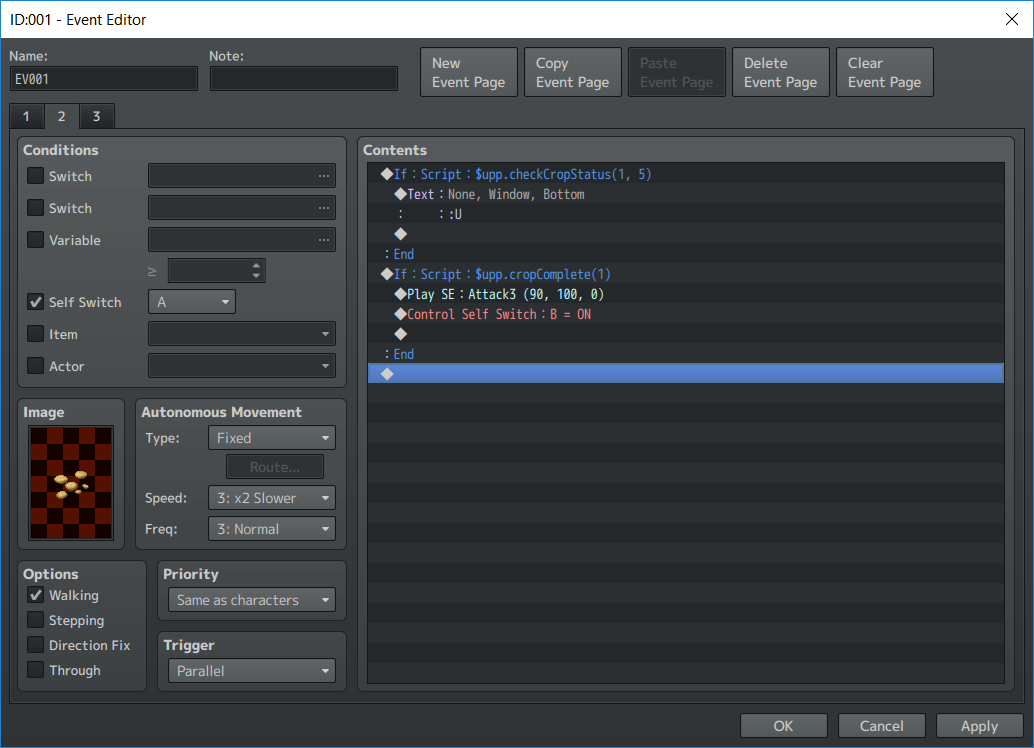The height and width of the screenshot is (748, 1034).
Task: Select the Control Self Switch B command line
Action: 500,314
